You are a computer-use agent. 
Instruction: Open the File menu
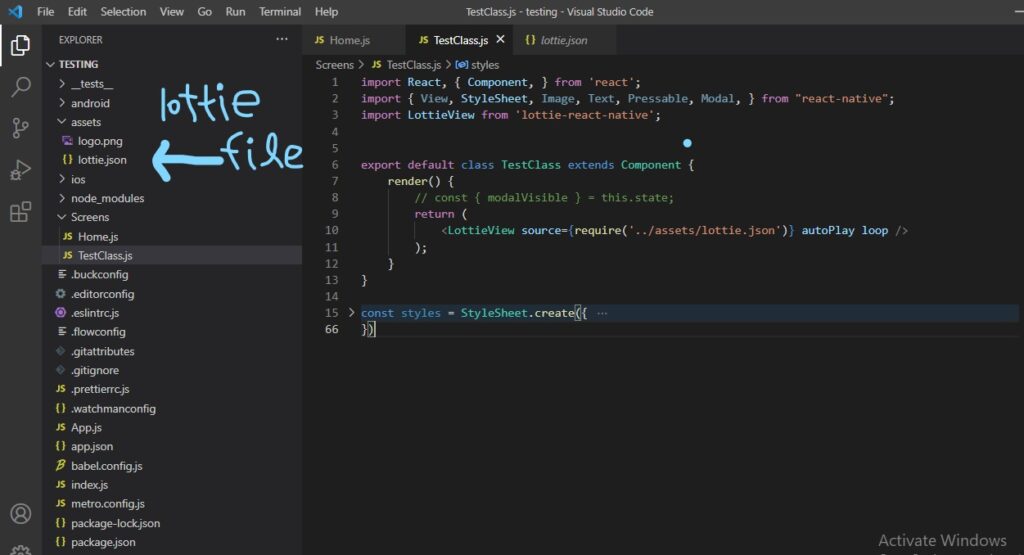pos(46,12)
